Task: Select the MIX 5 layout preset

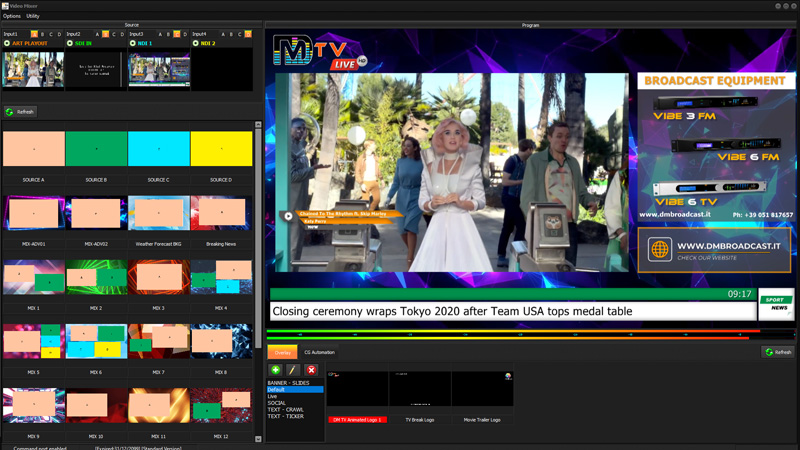Action: (x=34, y=341)
